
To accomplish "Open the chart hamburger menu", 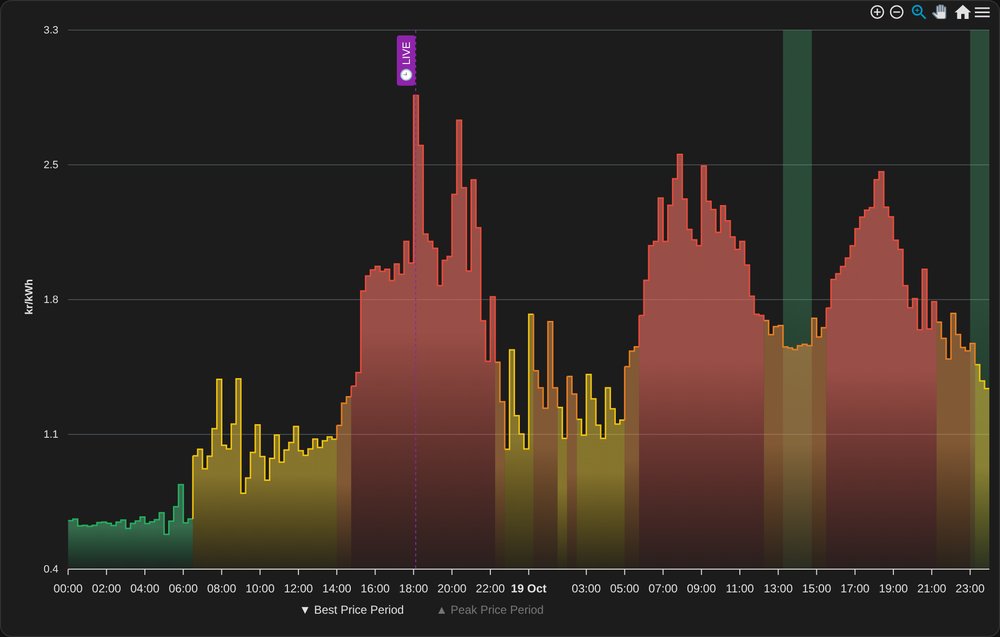I will pos(982,12).
